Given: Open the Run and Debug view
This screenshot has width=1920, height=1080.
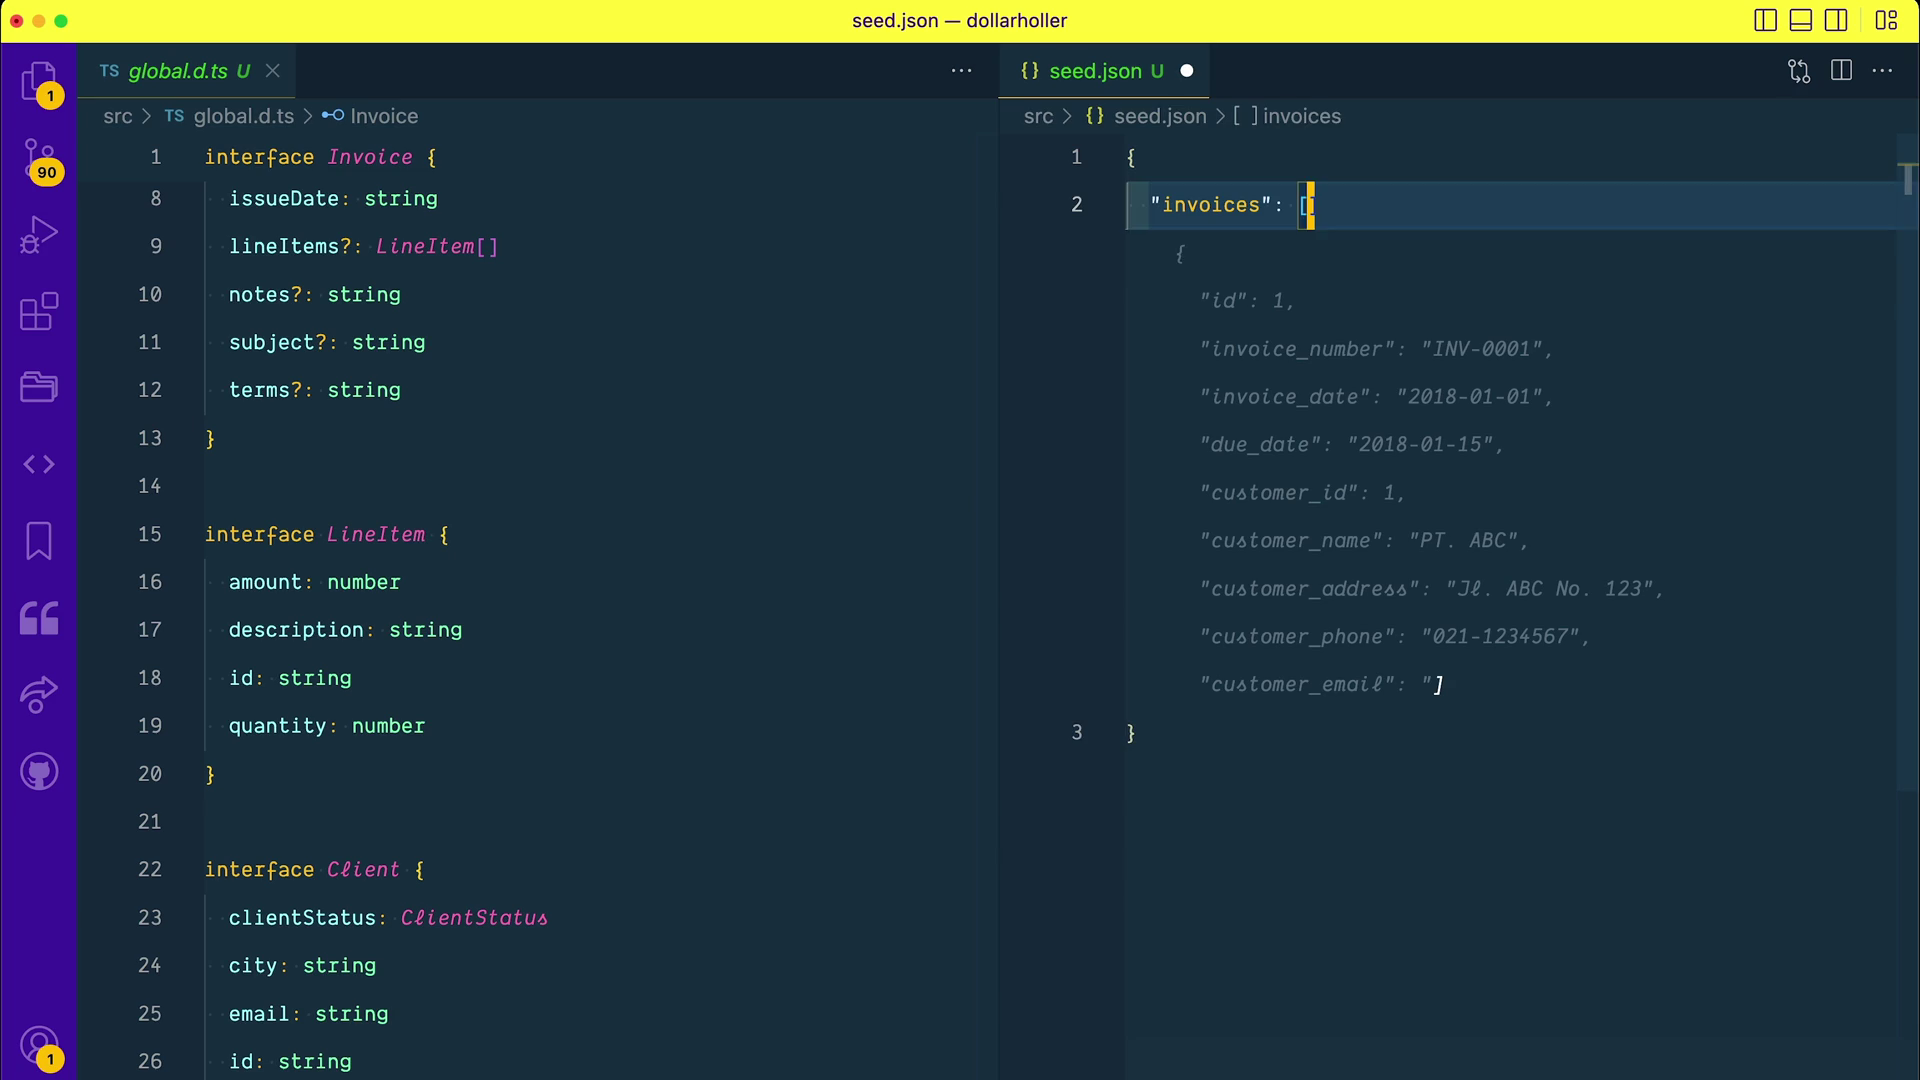Looking at the screenshot, I should [39, 235].
